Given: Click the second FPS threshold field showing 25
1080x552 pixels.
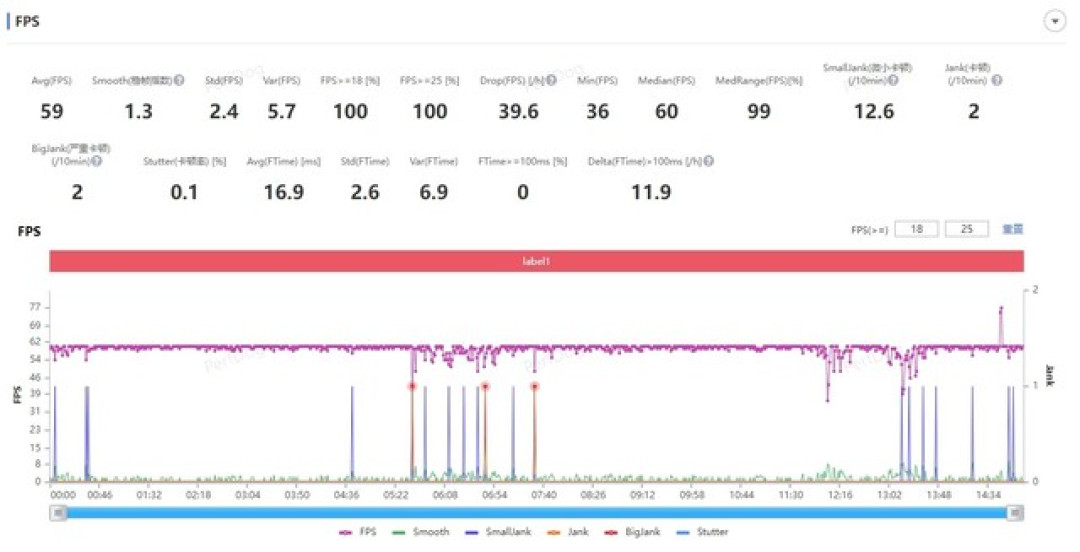Looking at the screenshot, I should pyautogui.click(x=966, y=229).
